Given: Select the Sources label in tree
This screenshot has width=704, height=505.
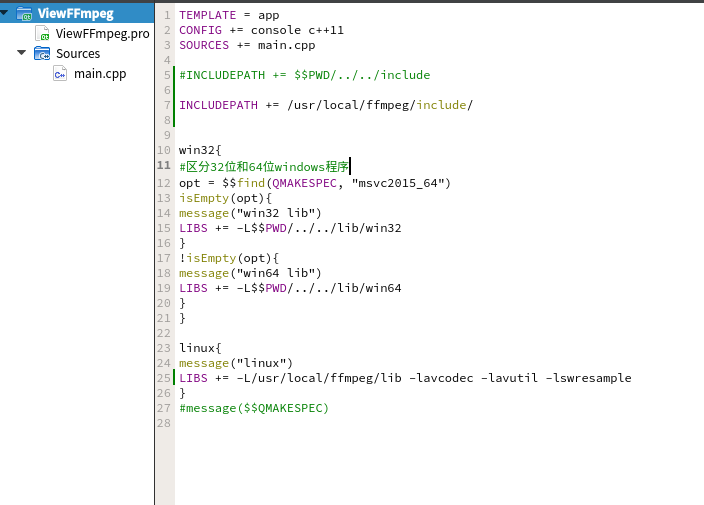Looking at the screenshot, I should [x=78, y=53].
